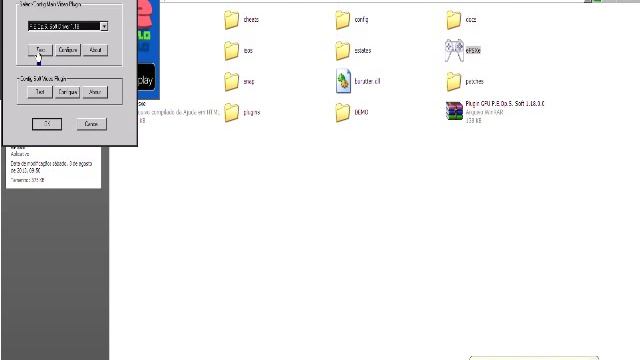The height and width of the screenshot is (360, 640).
Task: Click Configure in the Soft Video Plugin group
Action: coord(68,92)
